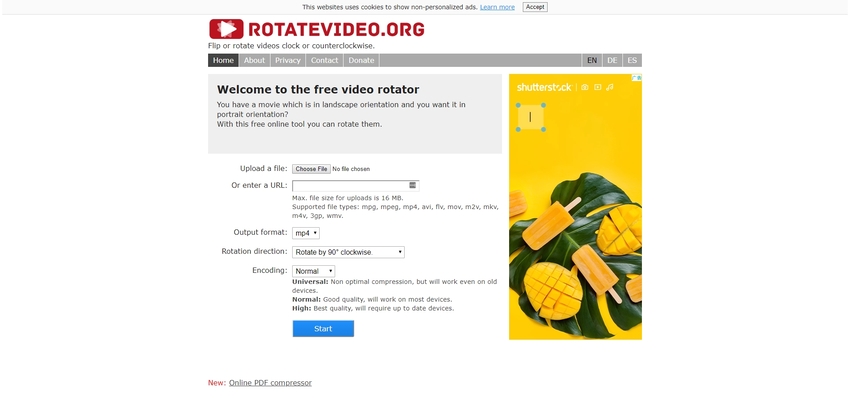The height and width of the screenshot is (415, 850).
Task: Open the Encoding Normal dropdown
Action: [313, 271]
